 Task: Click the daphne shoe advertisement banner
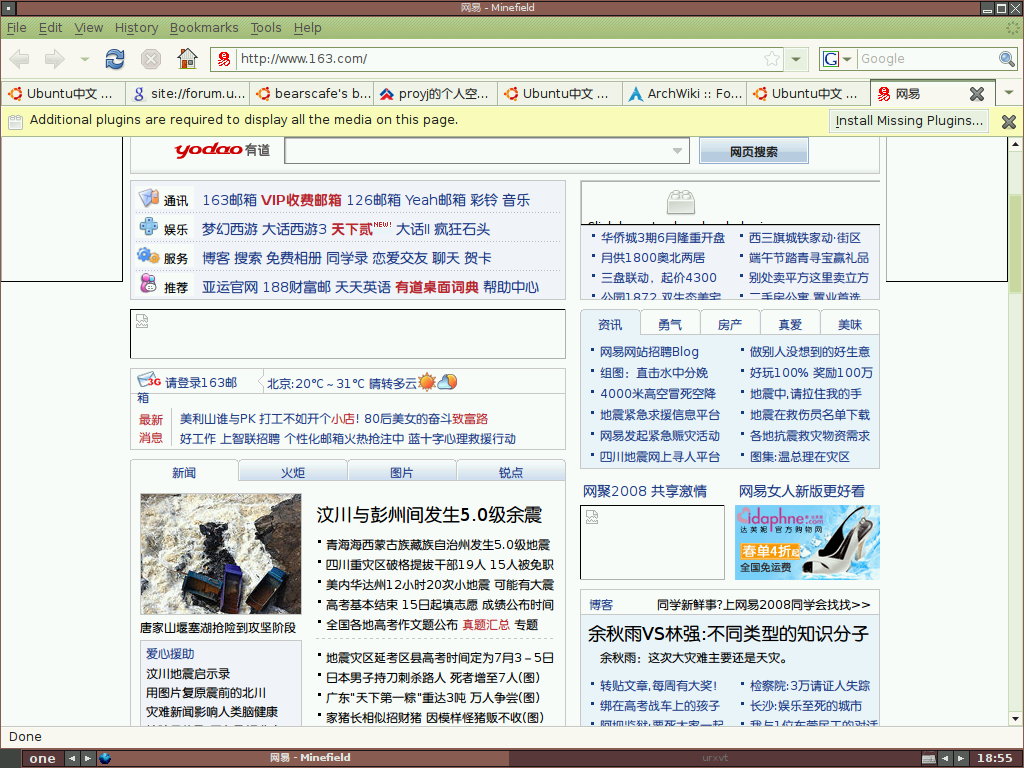pos(807,542)
